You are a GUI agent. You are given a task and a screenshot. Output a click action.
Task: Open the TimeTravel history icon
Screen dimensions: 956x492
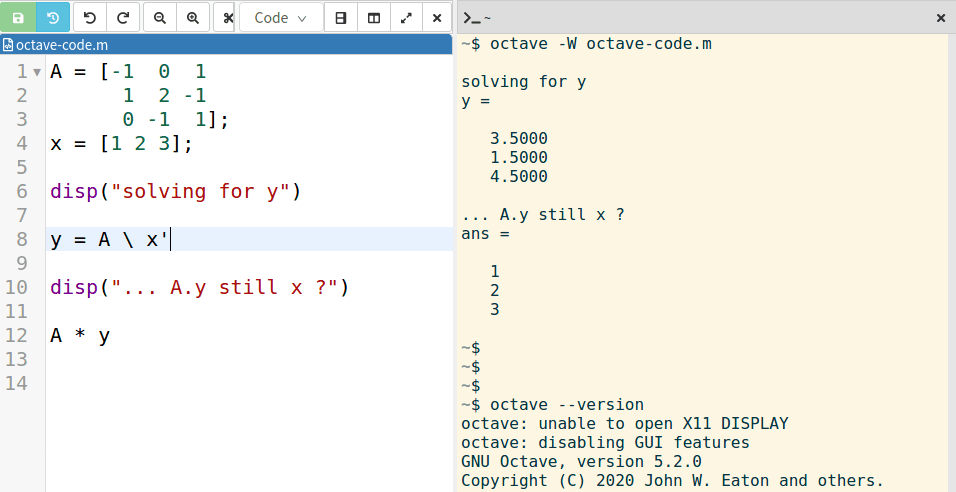pyautogui.click(x=53, y=18)
